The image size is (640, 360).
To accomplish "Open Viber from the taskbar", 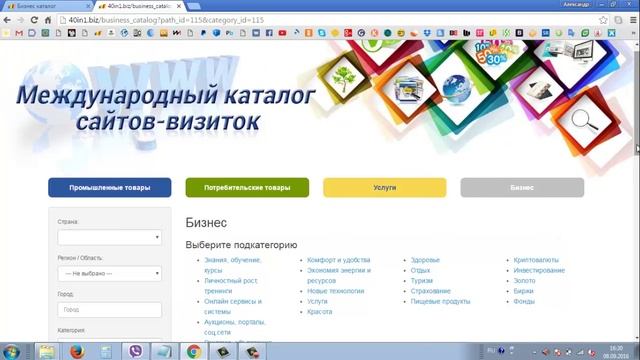I will (136, 351).
